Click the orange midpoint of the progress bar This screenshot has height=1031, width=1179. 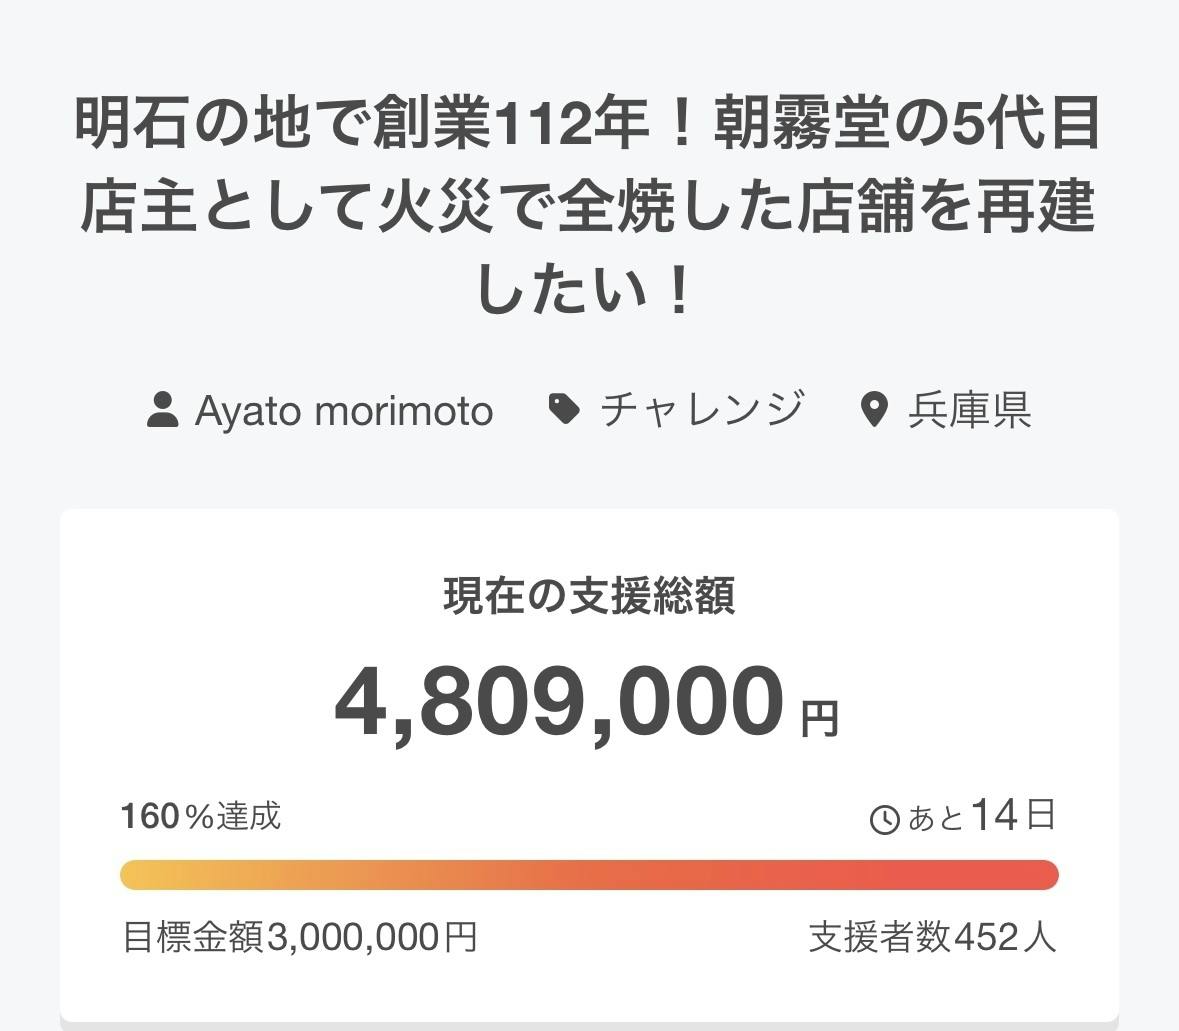[x=589, y=875]
